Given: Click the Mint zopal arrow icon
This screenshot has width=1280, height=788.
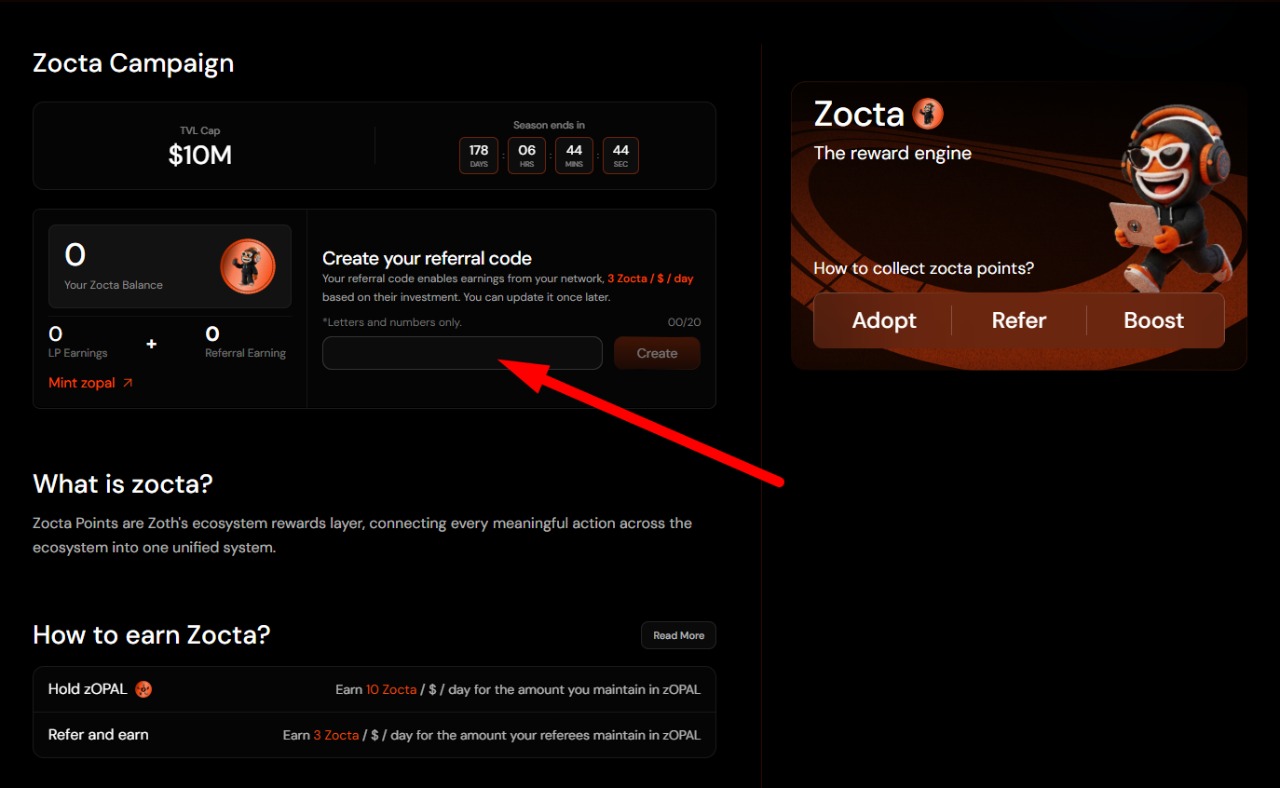Looking at the screenshot, I should point(127,383).
